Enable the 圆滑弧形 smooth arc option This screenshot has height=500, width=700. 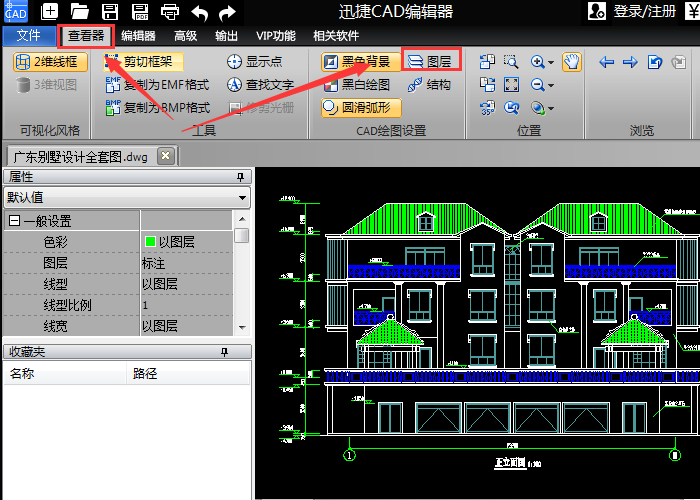point(360,108)
